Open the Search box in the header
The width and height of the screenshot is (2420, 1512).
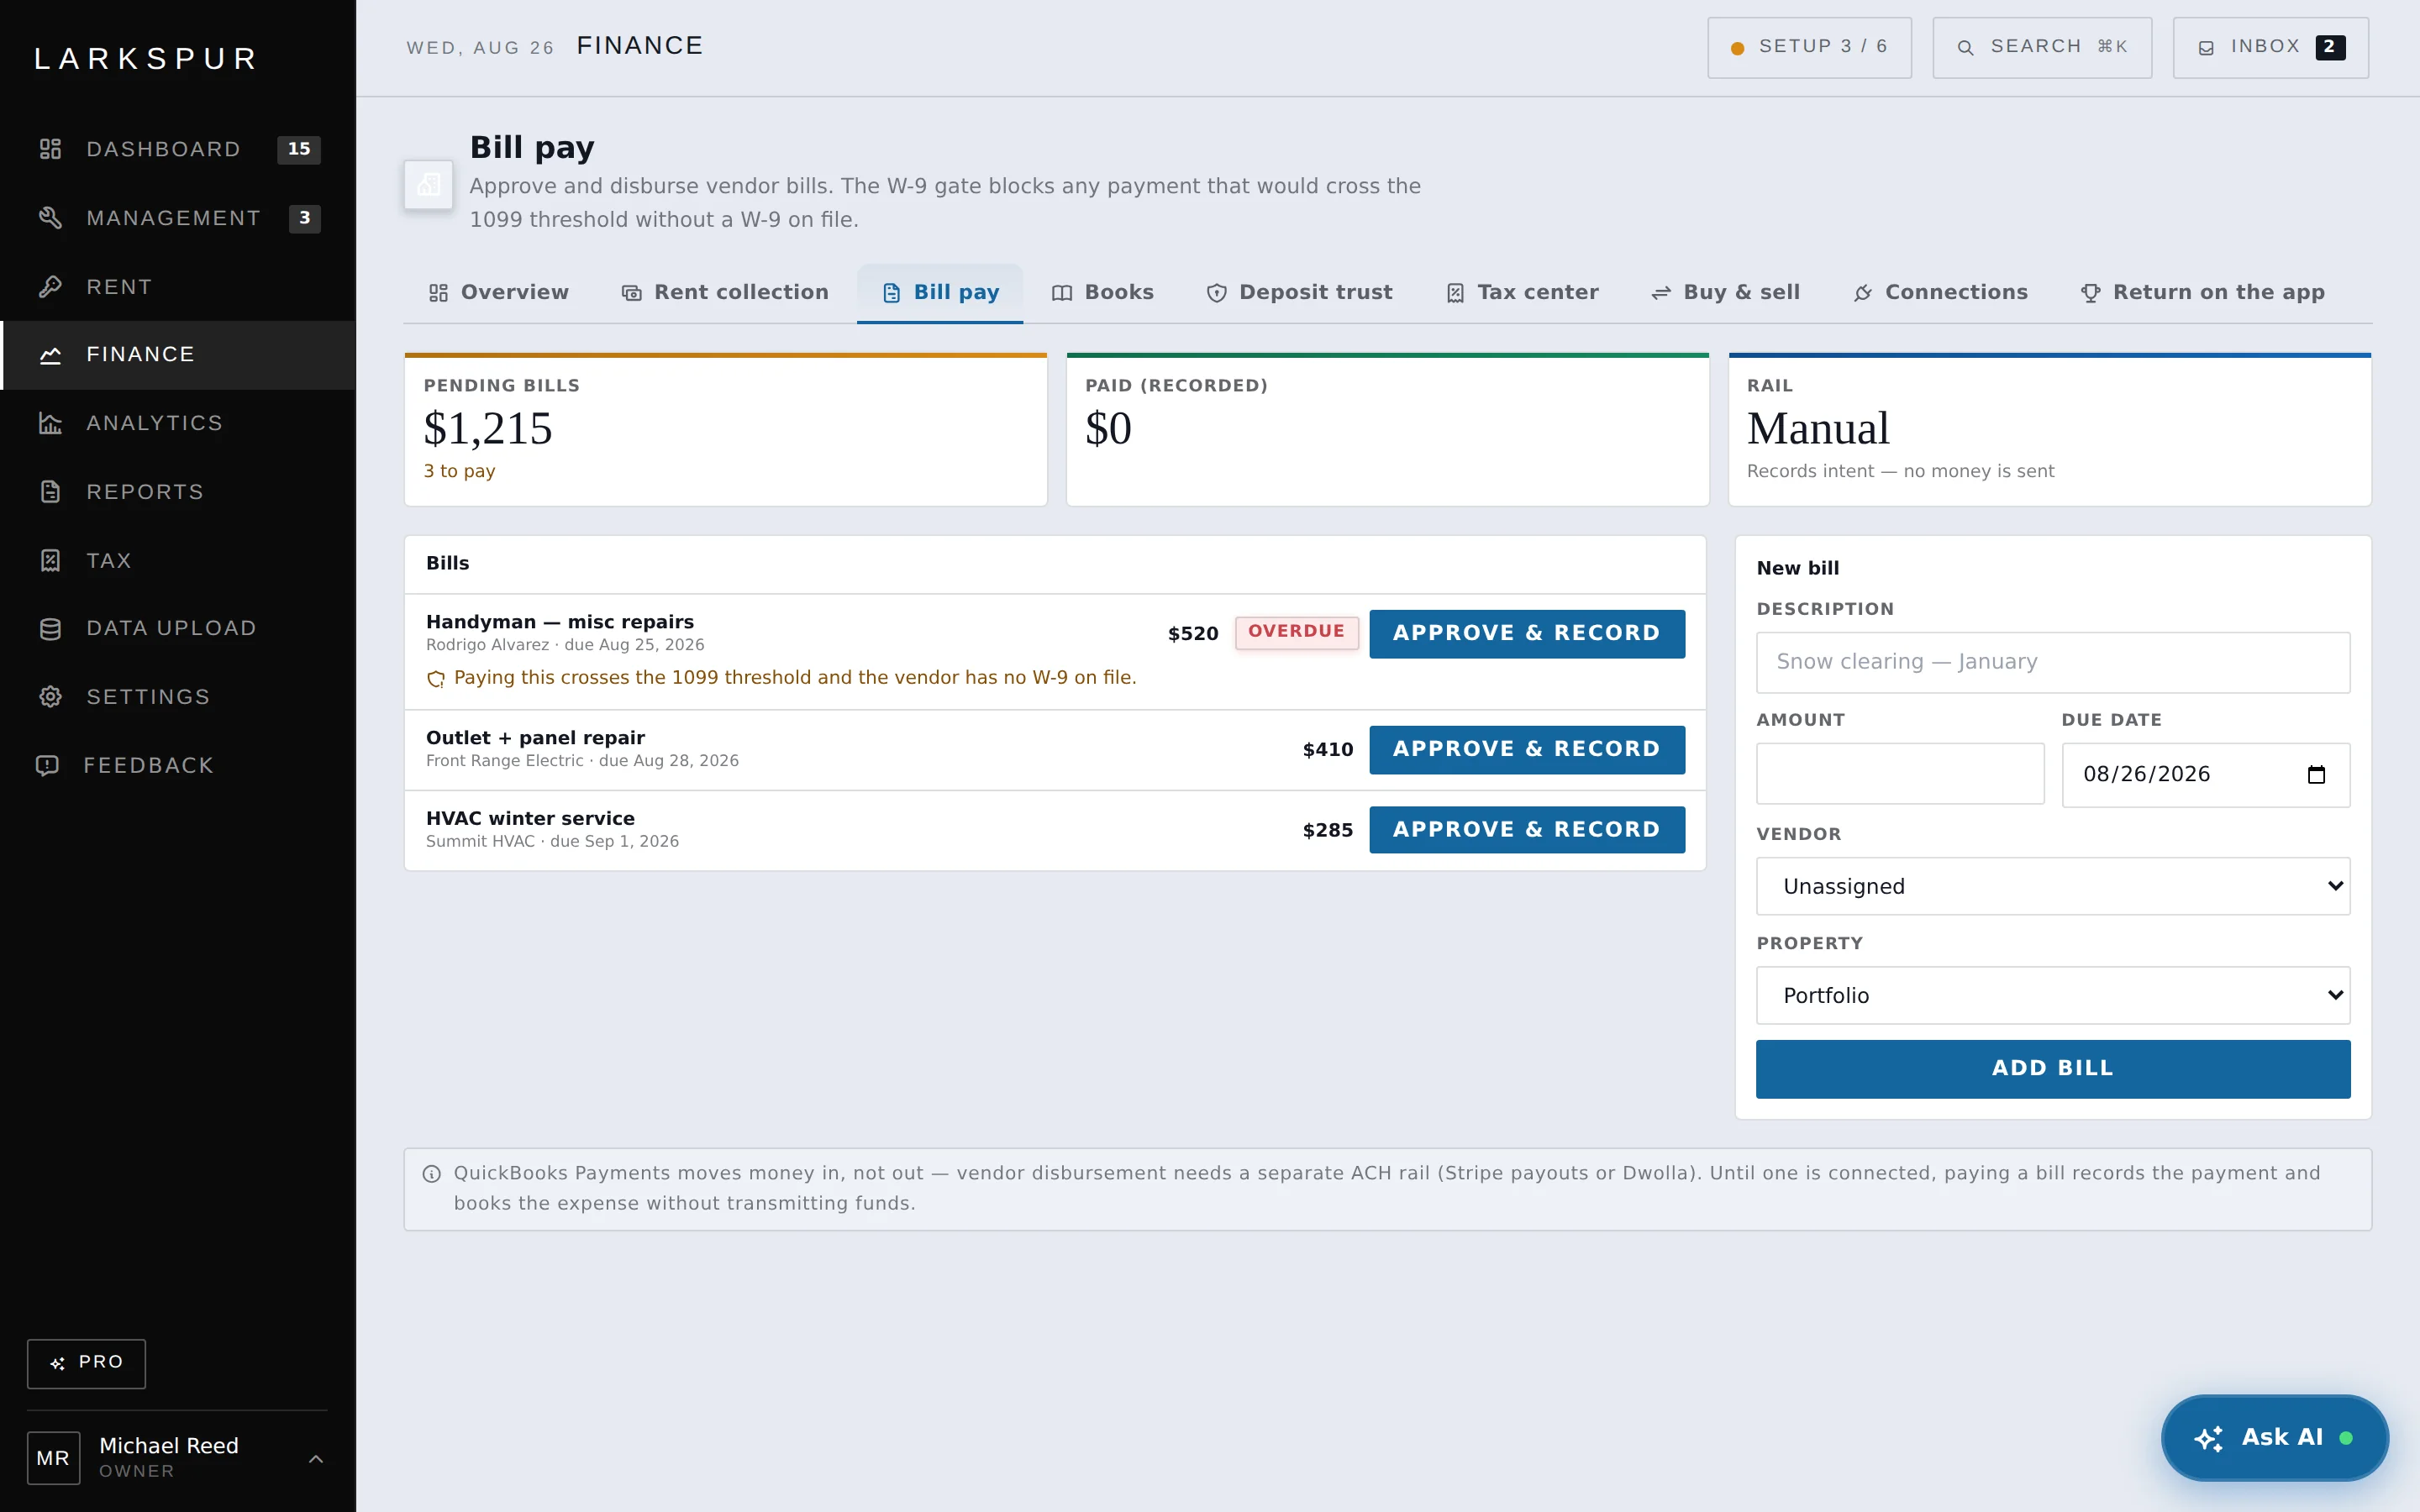[2042, 48]
